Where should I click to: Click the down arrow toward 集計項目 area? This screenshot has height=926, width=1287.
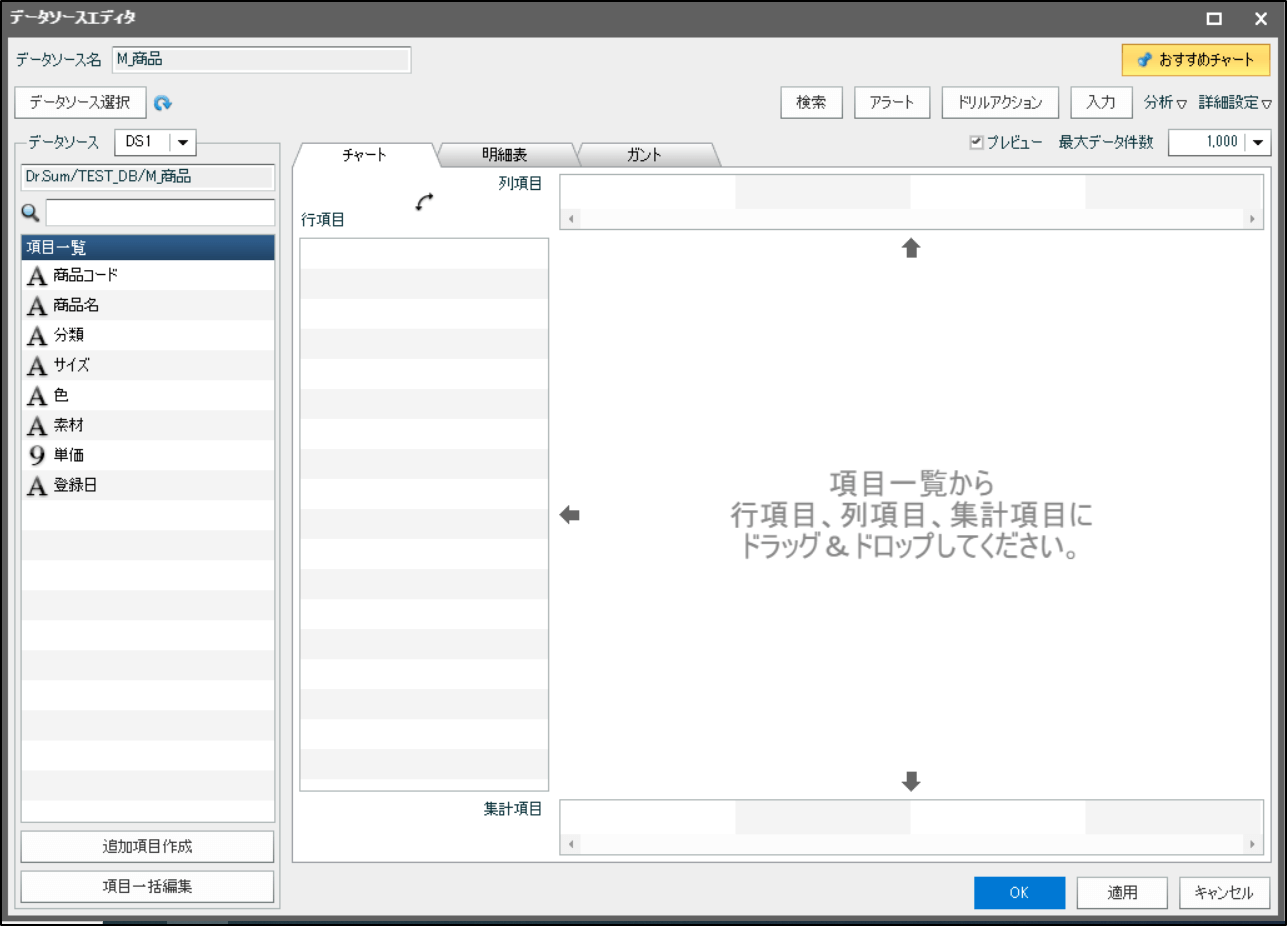click(910, 781)
